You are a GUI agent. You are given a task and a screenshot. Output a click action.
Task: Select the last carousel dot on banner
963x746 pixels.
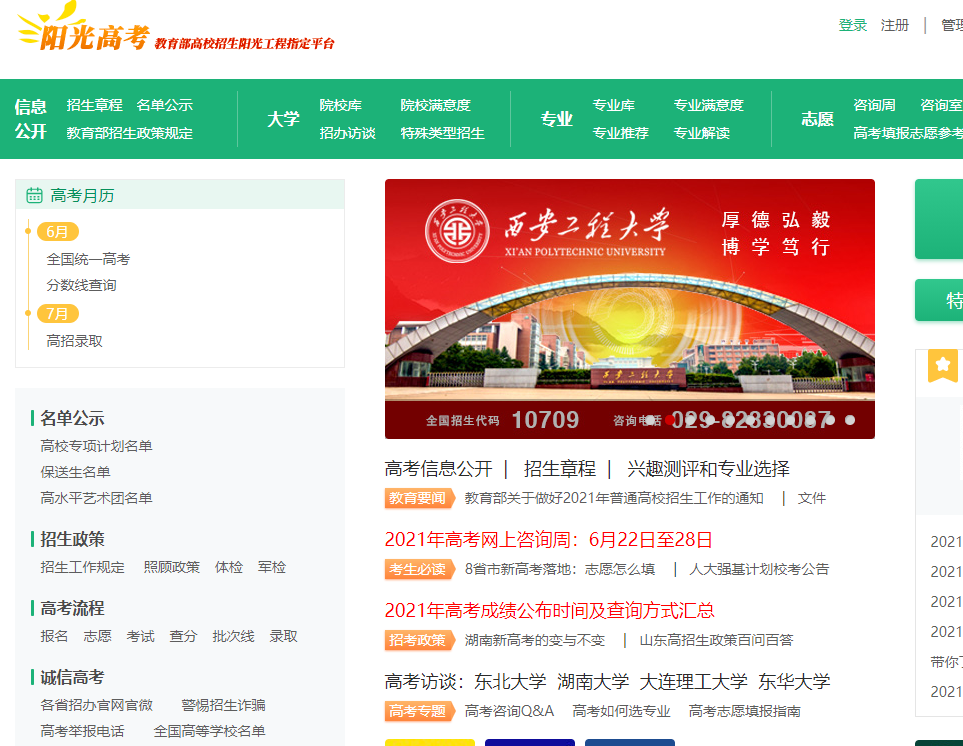(x=850, y=420)
